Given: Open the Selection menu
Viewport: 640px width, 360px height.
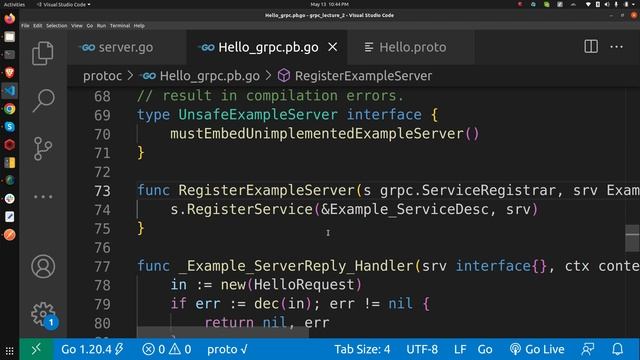Looking at the screenshot, I should coord(56,26).
